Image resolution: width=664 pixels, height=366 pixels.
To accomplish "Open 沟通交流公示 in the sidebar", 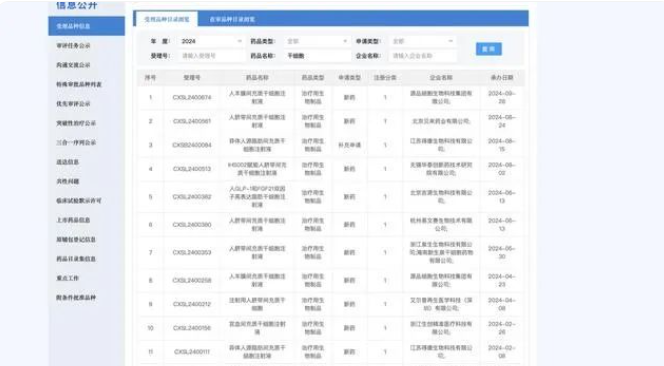I will tap(73, 65).
